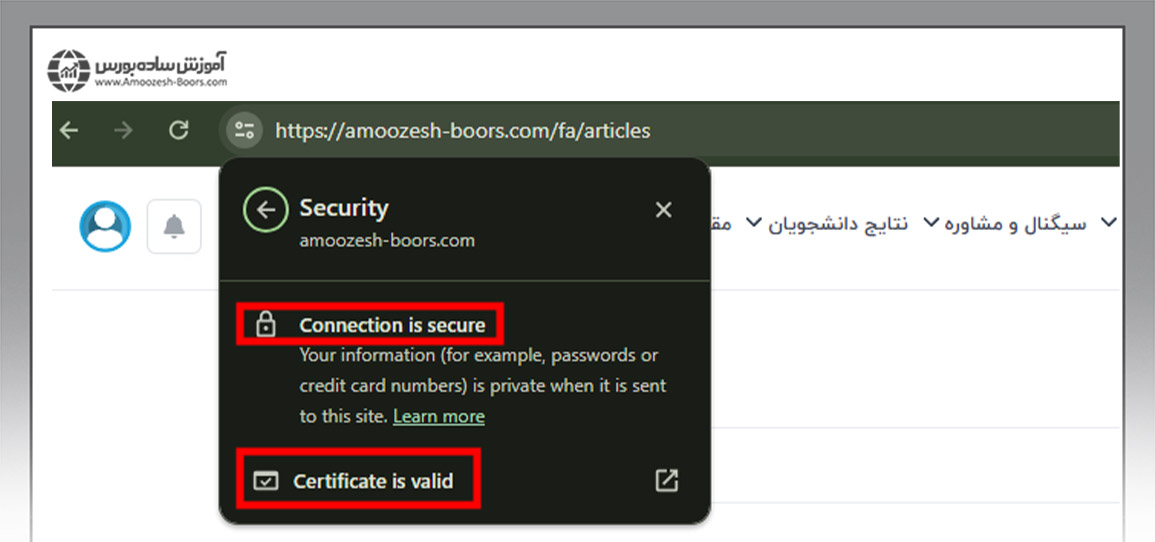1155x542 pixels.
Task: Open the user profile avatar
Action: [x=105, y=226]
